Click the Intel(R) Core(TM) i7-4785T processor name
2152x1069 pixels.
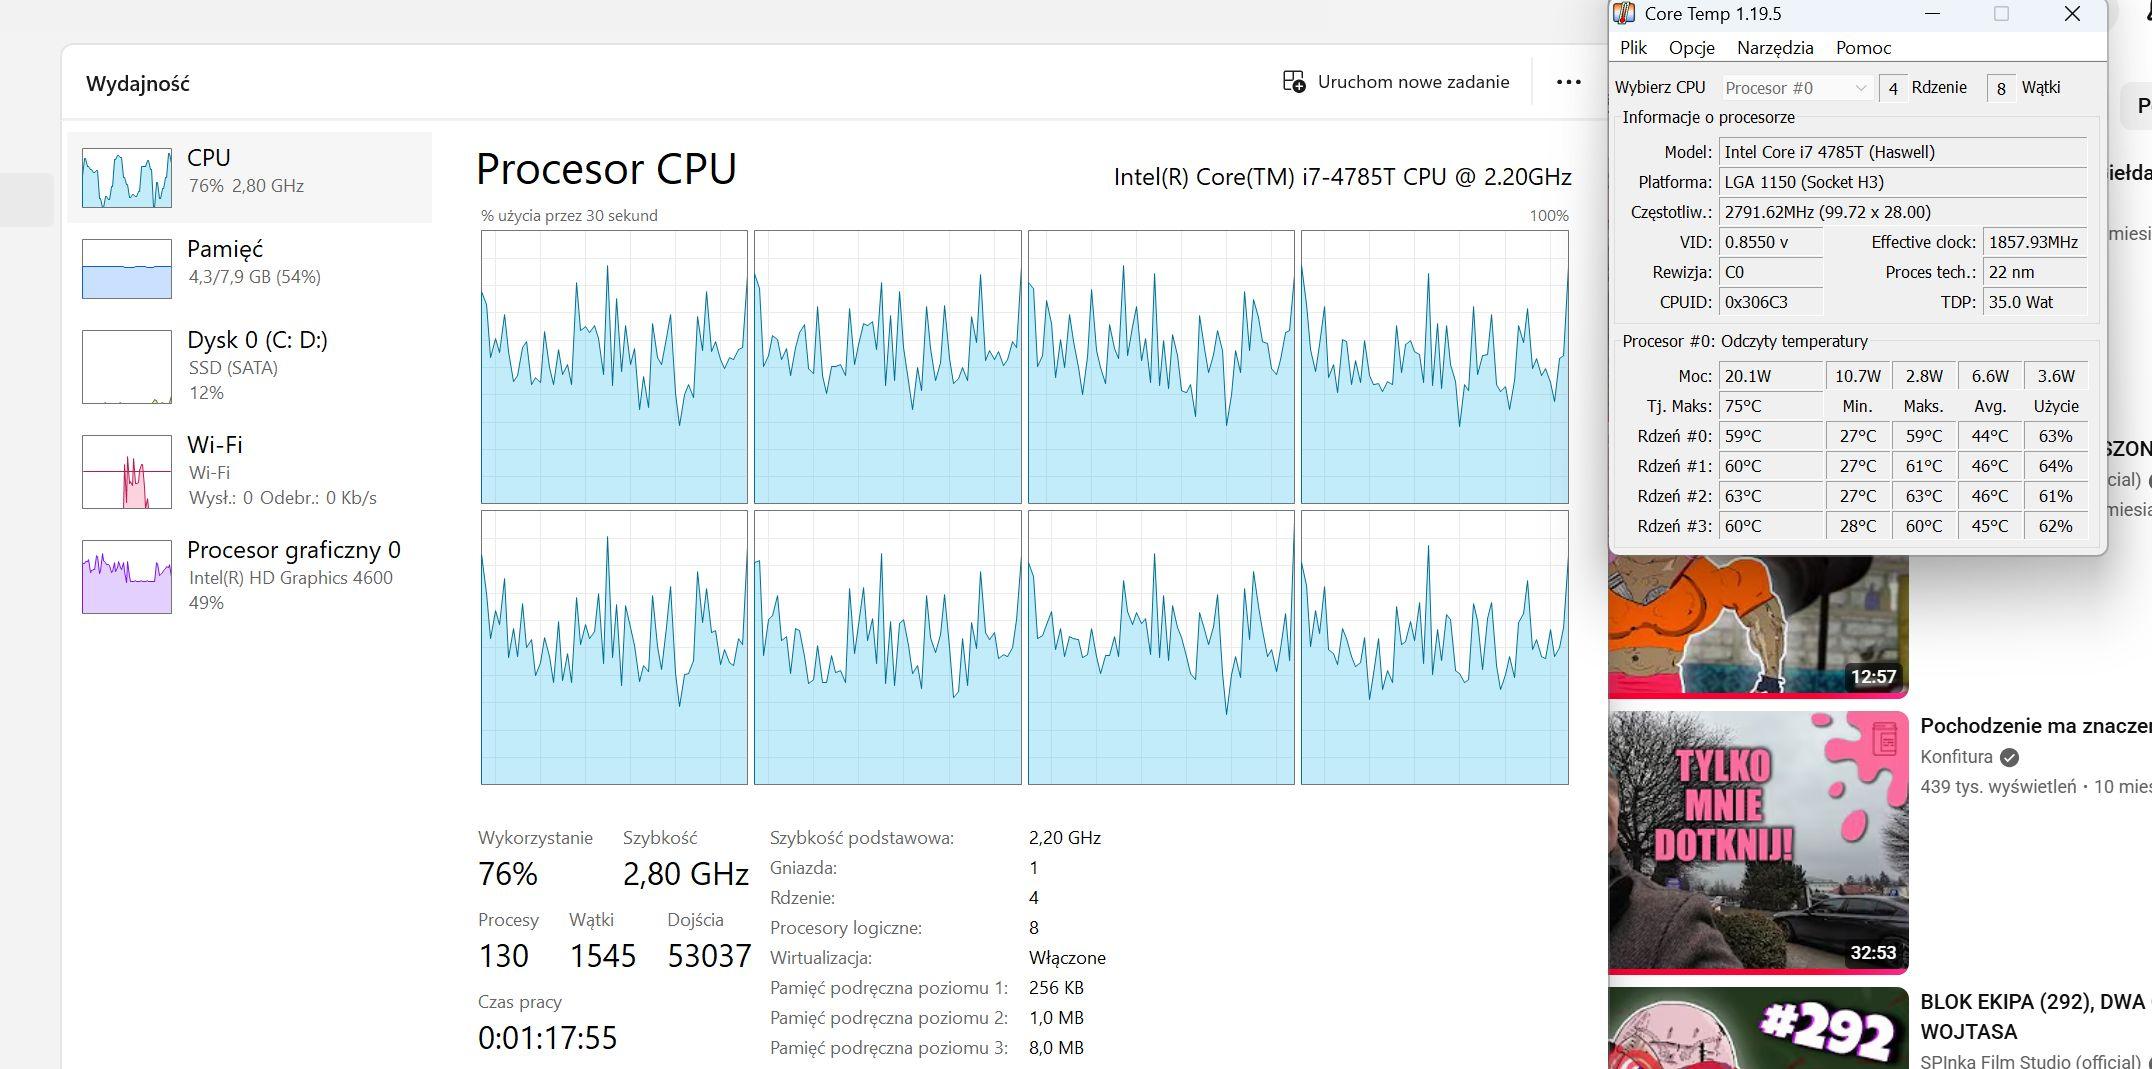pyautogui.click(x=1343, y=177)
